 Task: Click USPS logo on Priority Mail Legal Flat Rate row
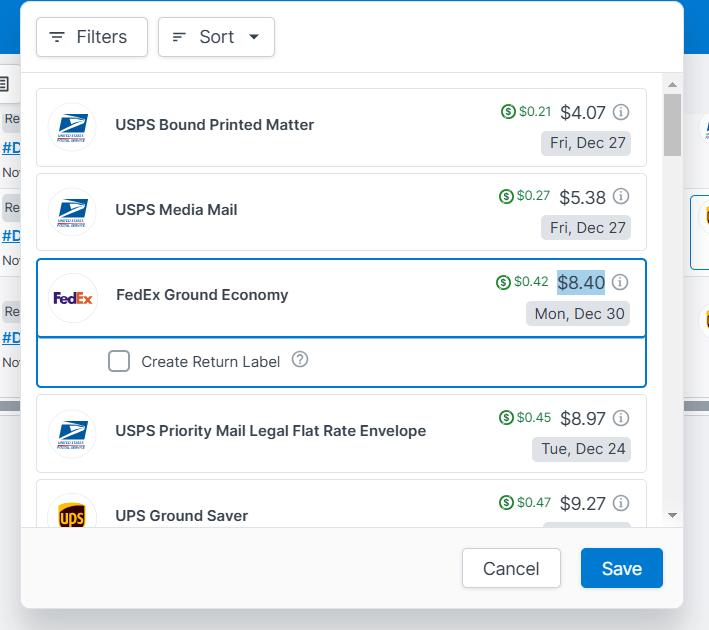point(72,434)
